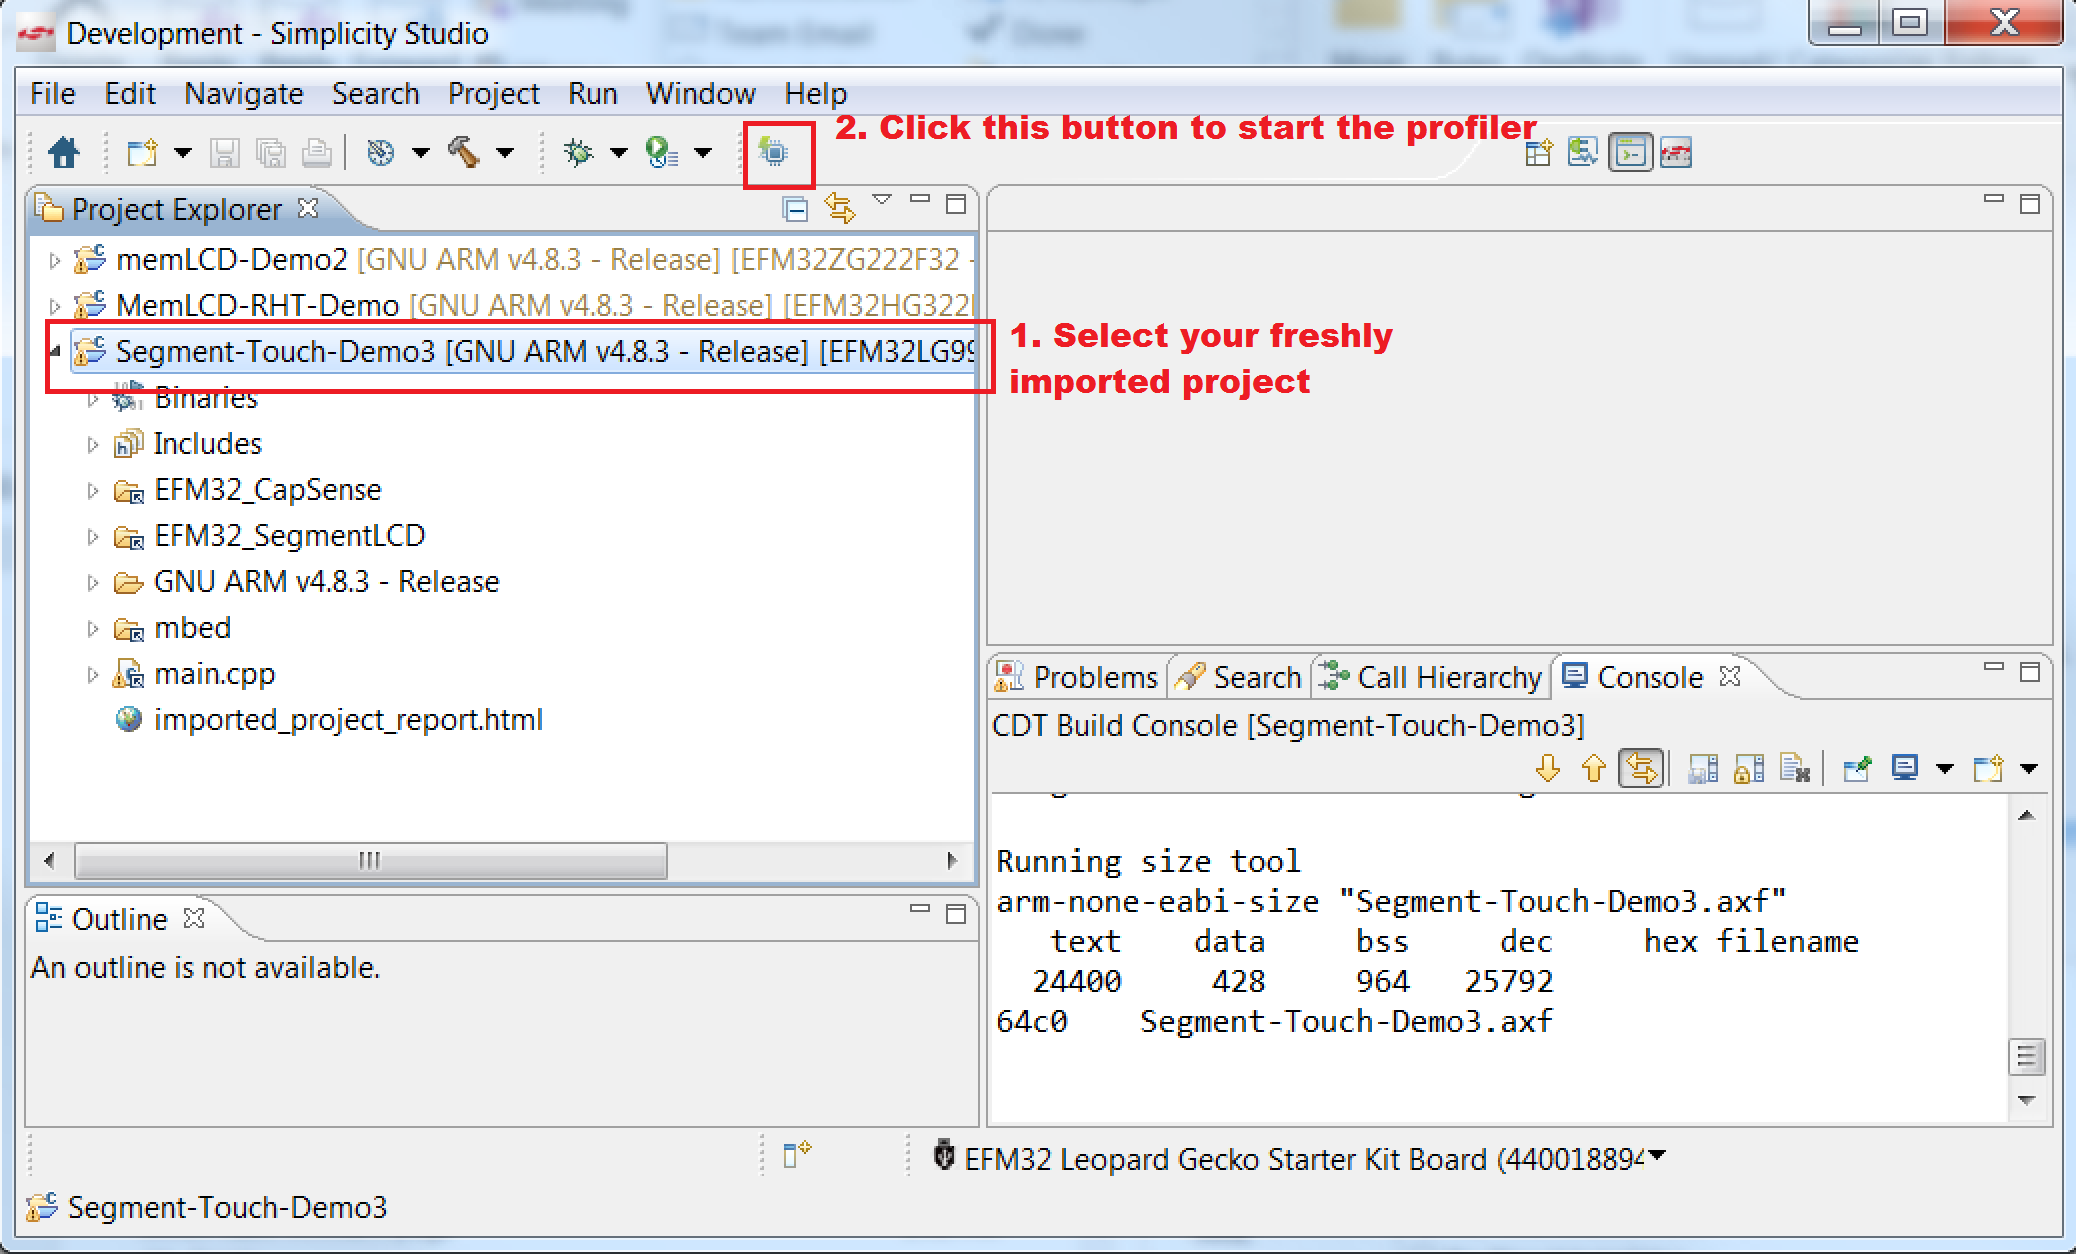Toggle console Scroll Lock icon
Screen dimensions: 2076x1254
(1749, 769)
